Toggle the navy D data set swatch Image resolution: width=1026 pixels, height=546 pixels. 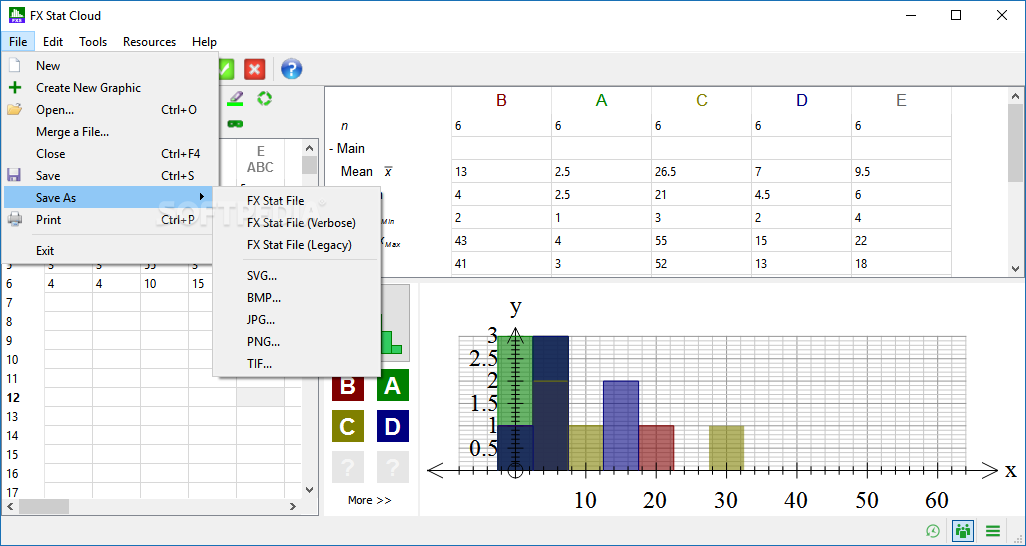393,426
